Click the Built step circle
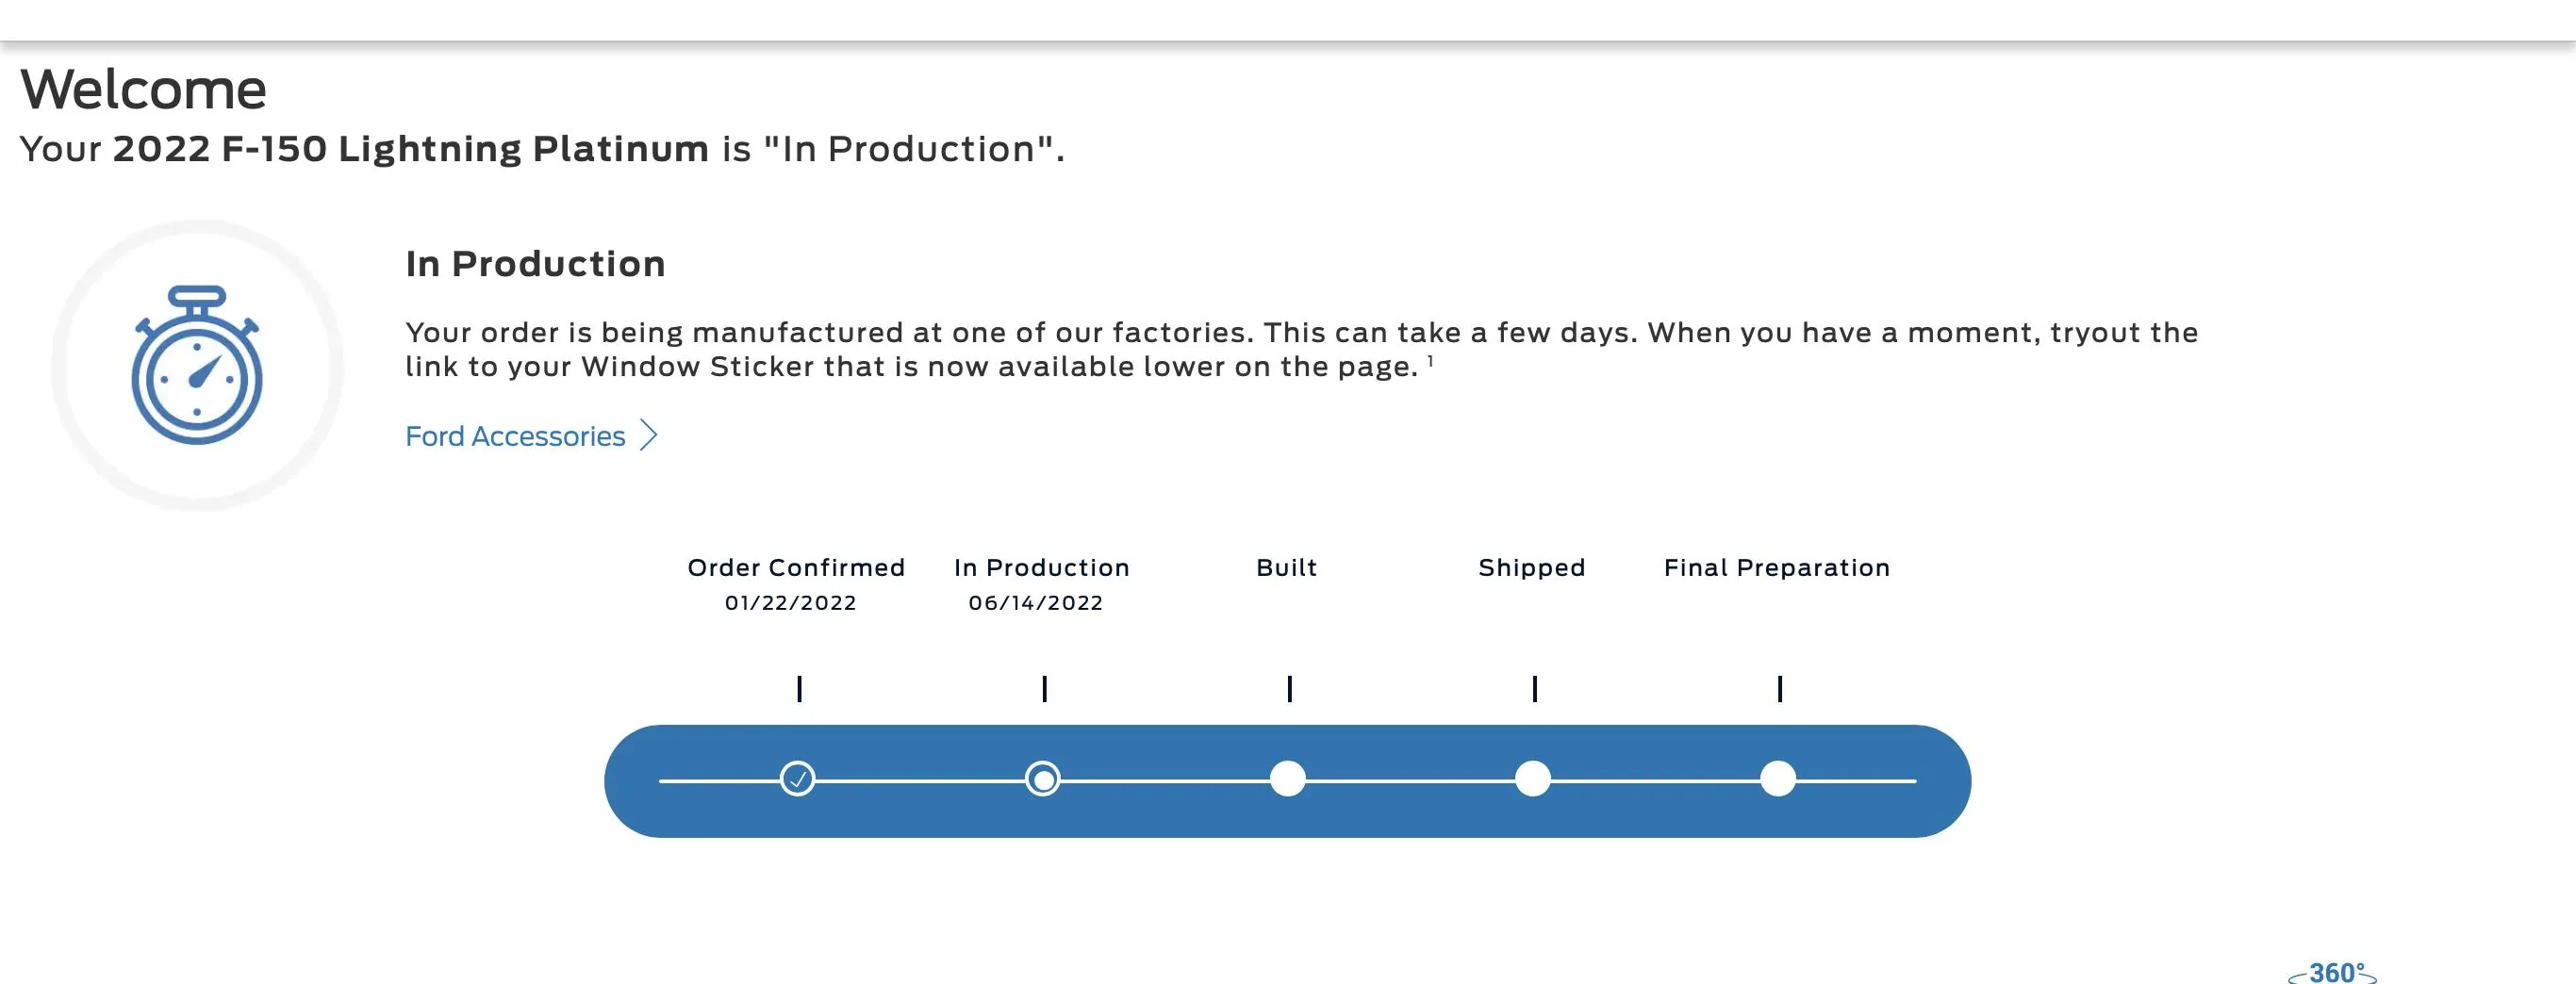This screenshot has width=2576, height=984. (1287, 779)
